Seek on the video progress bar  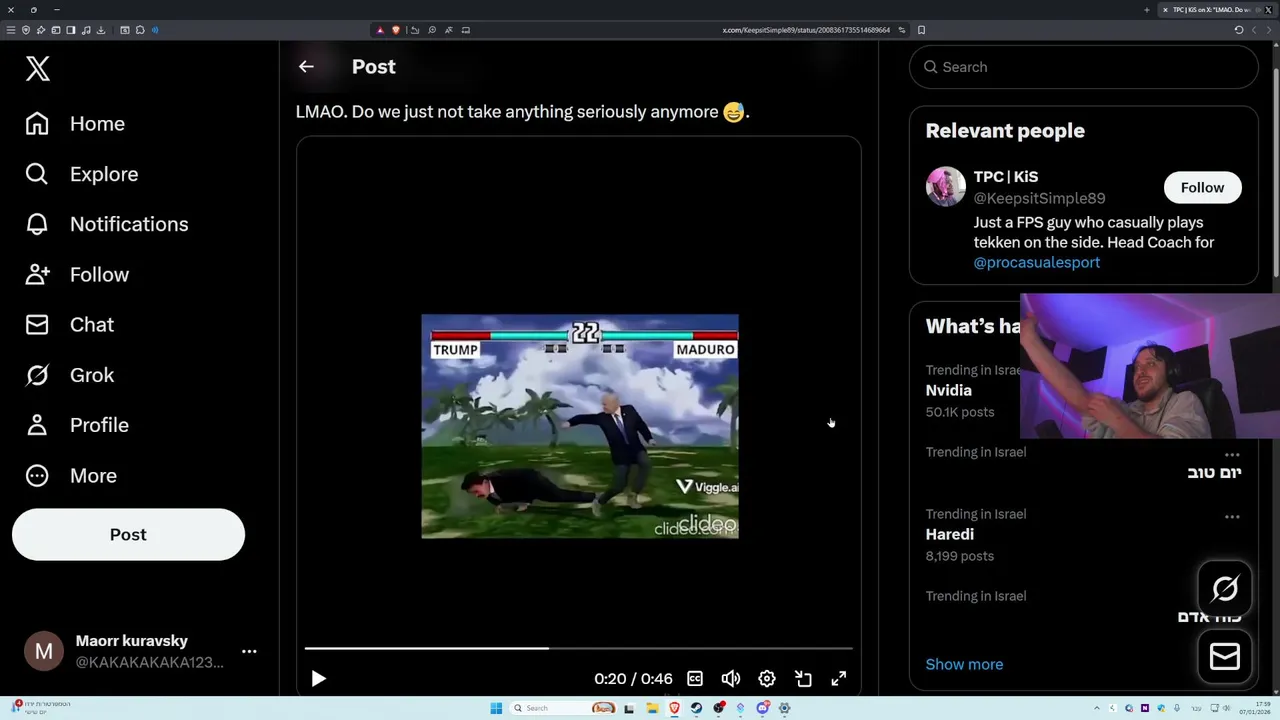578,648
